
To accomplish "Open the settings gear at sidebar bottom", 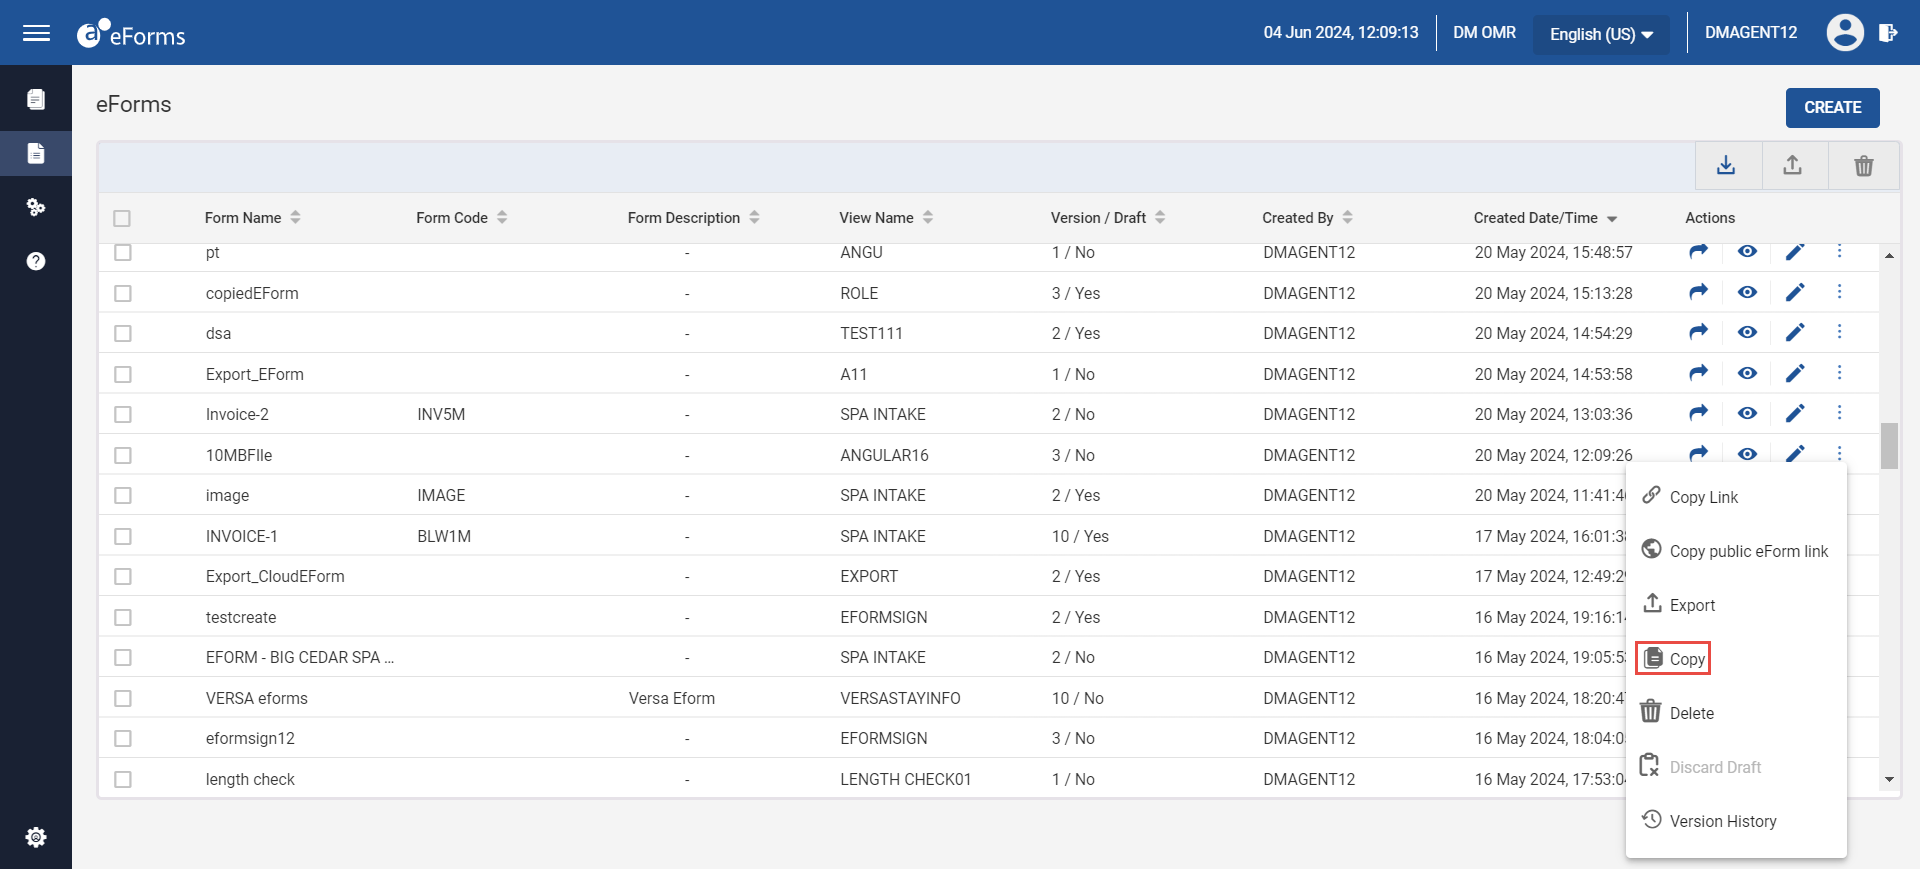I will (36, 837).
